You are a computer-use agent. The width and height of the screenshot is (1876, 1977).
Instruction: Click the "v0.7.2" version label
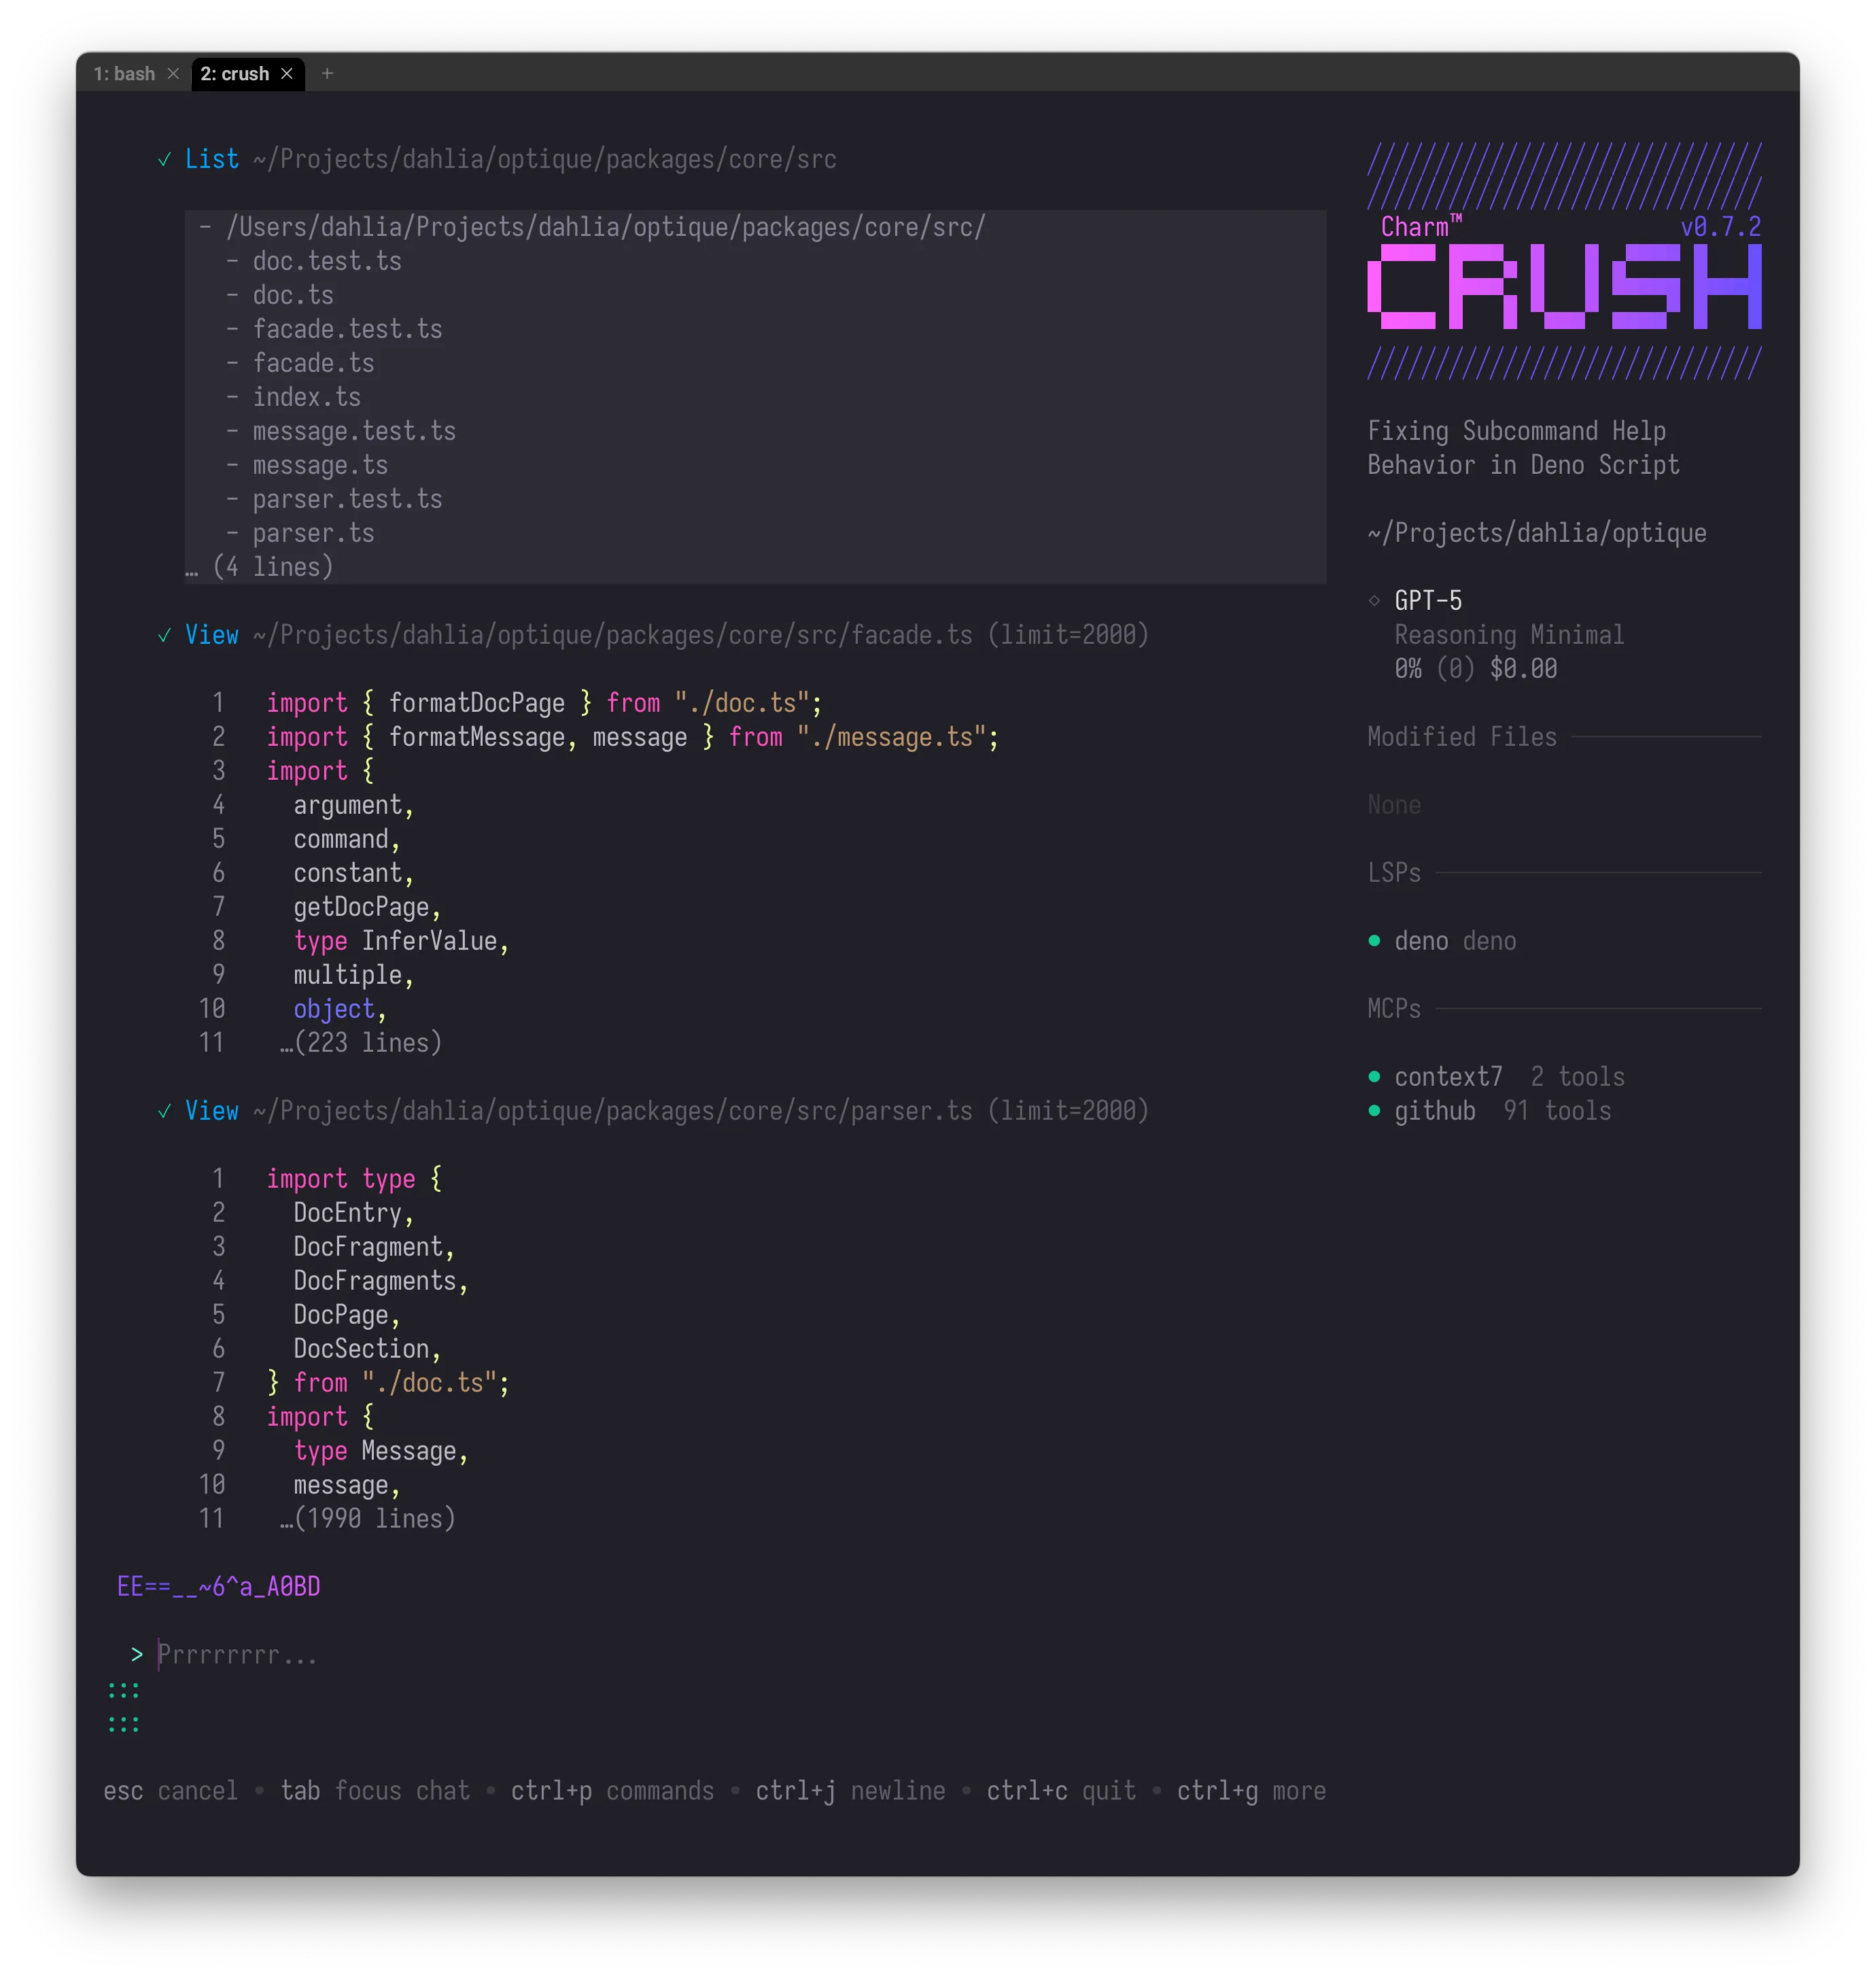(x=1720, y=227)
